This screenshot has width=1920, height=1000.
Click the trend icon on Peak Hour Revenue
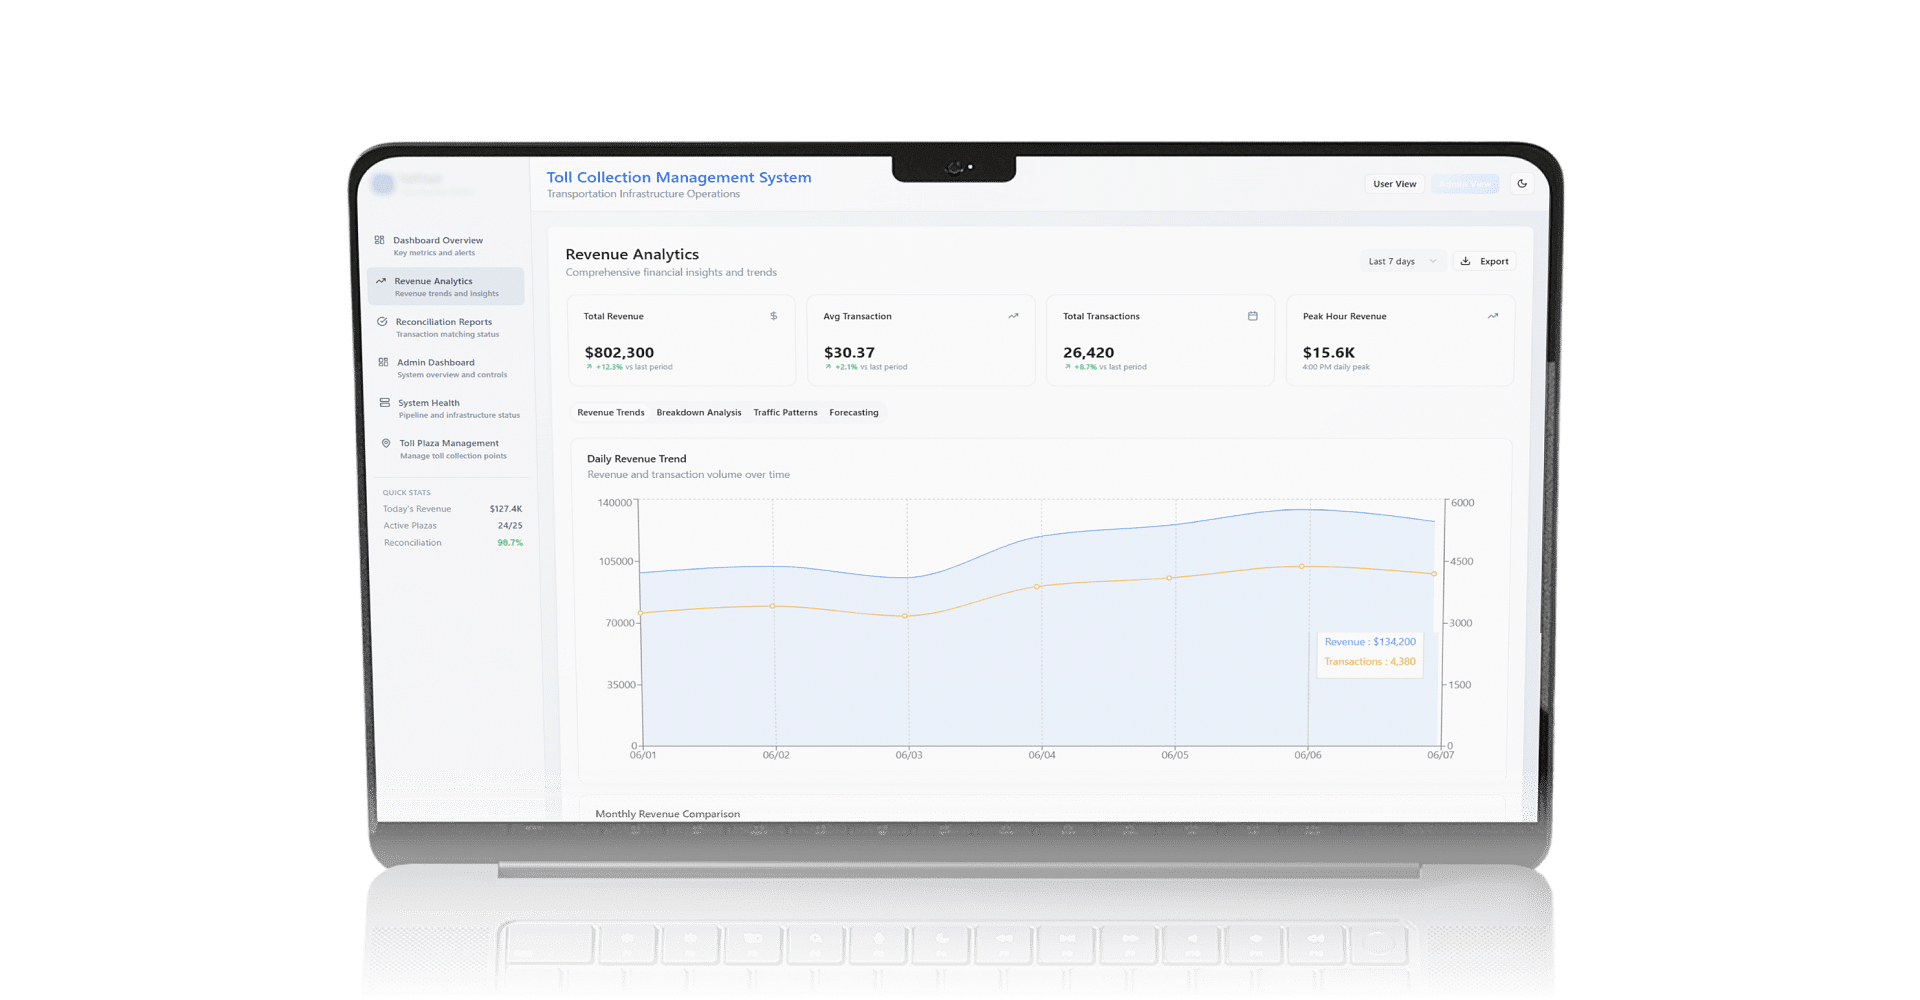(1492, 316)
